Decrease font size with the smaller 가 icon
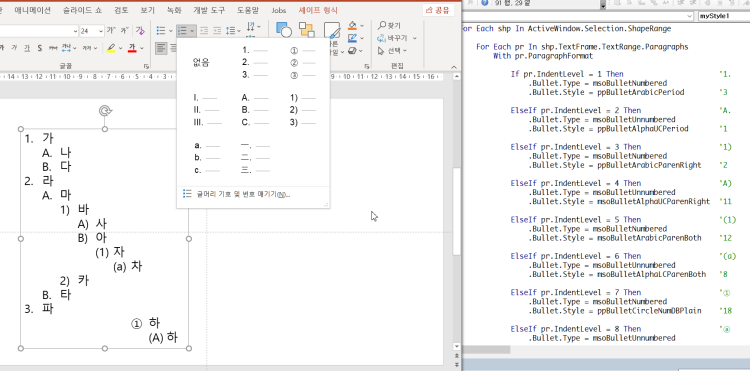Viewport: 750px width, 371px height. 124,31
